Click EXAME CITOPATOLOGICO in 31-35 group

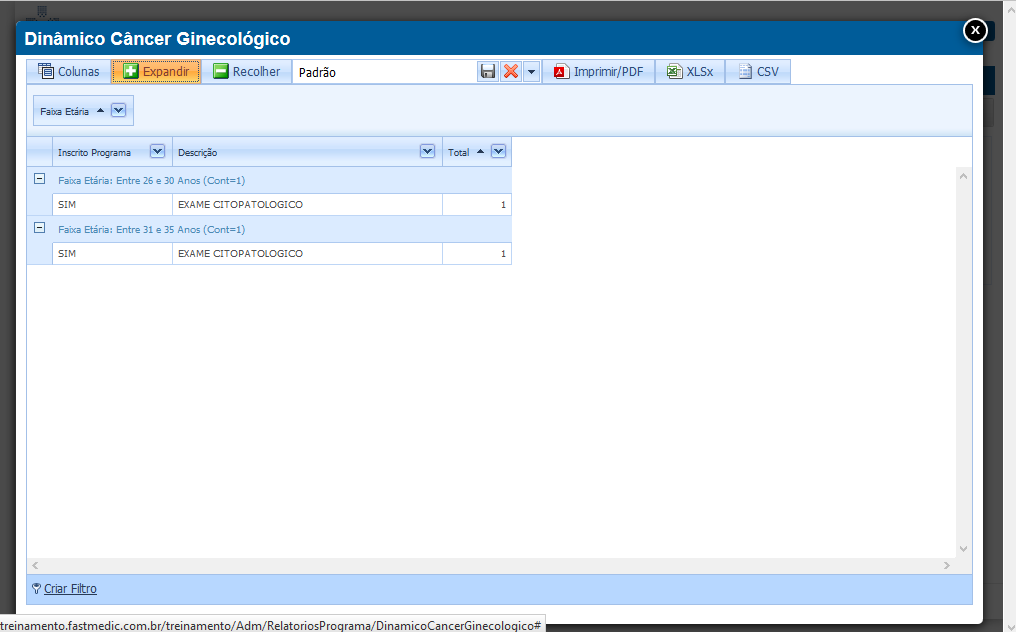point(307,253)
